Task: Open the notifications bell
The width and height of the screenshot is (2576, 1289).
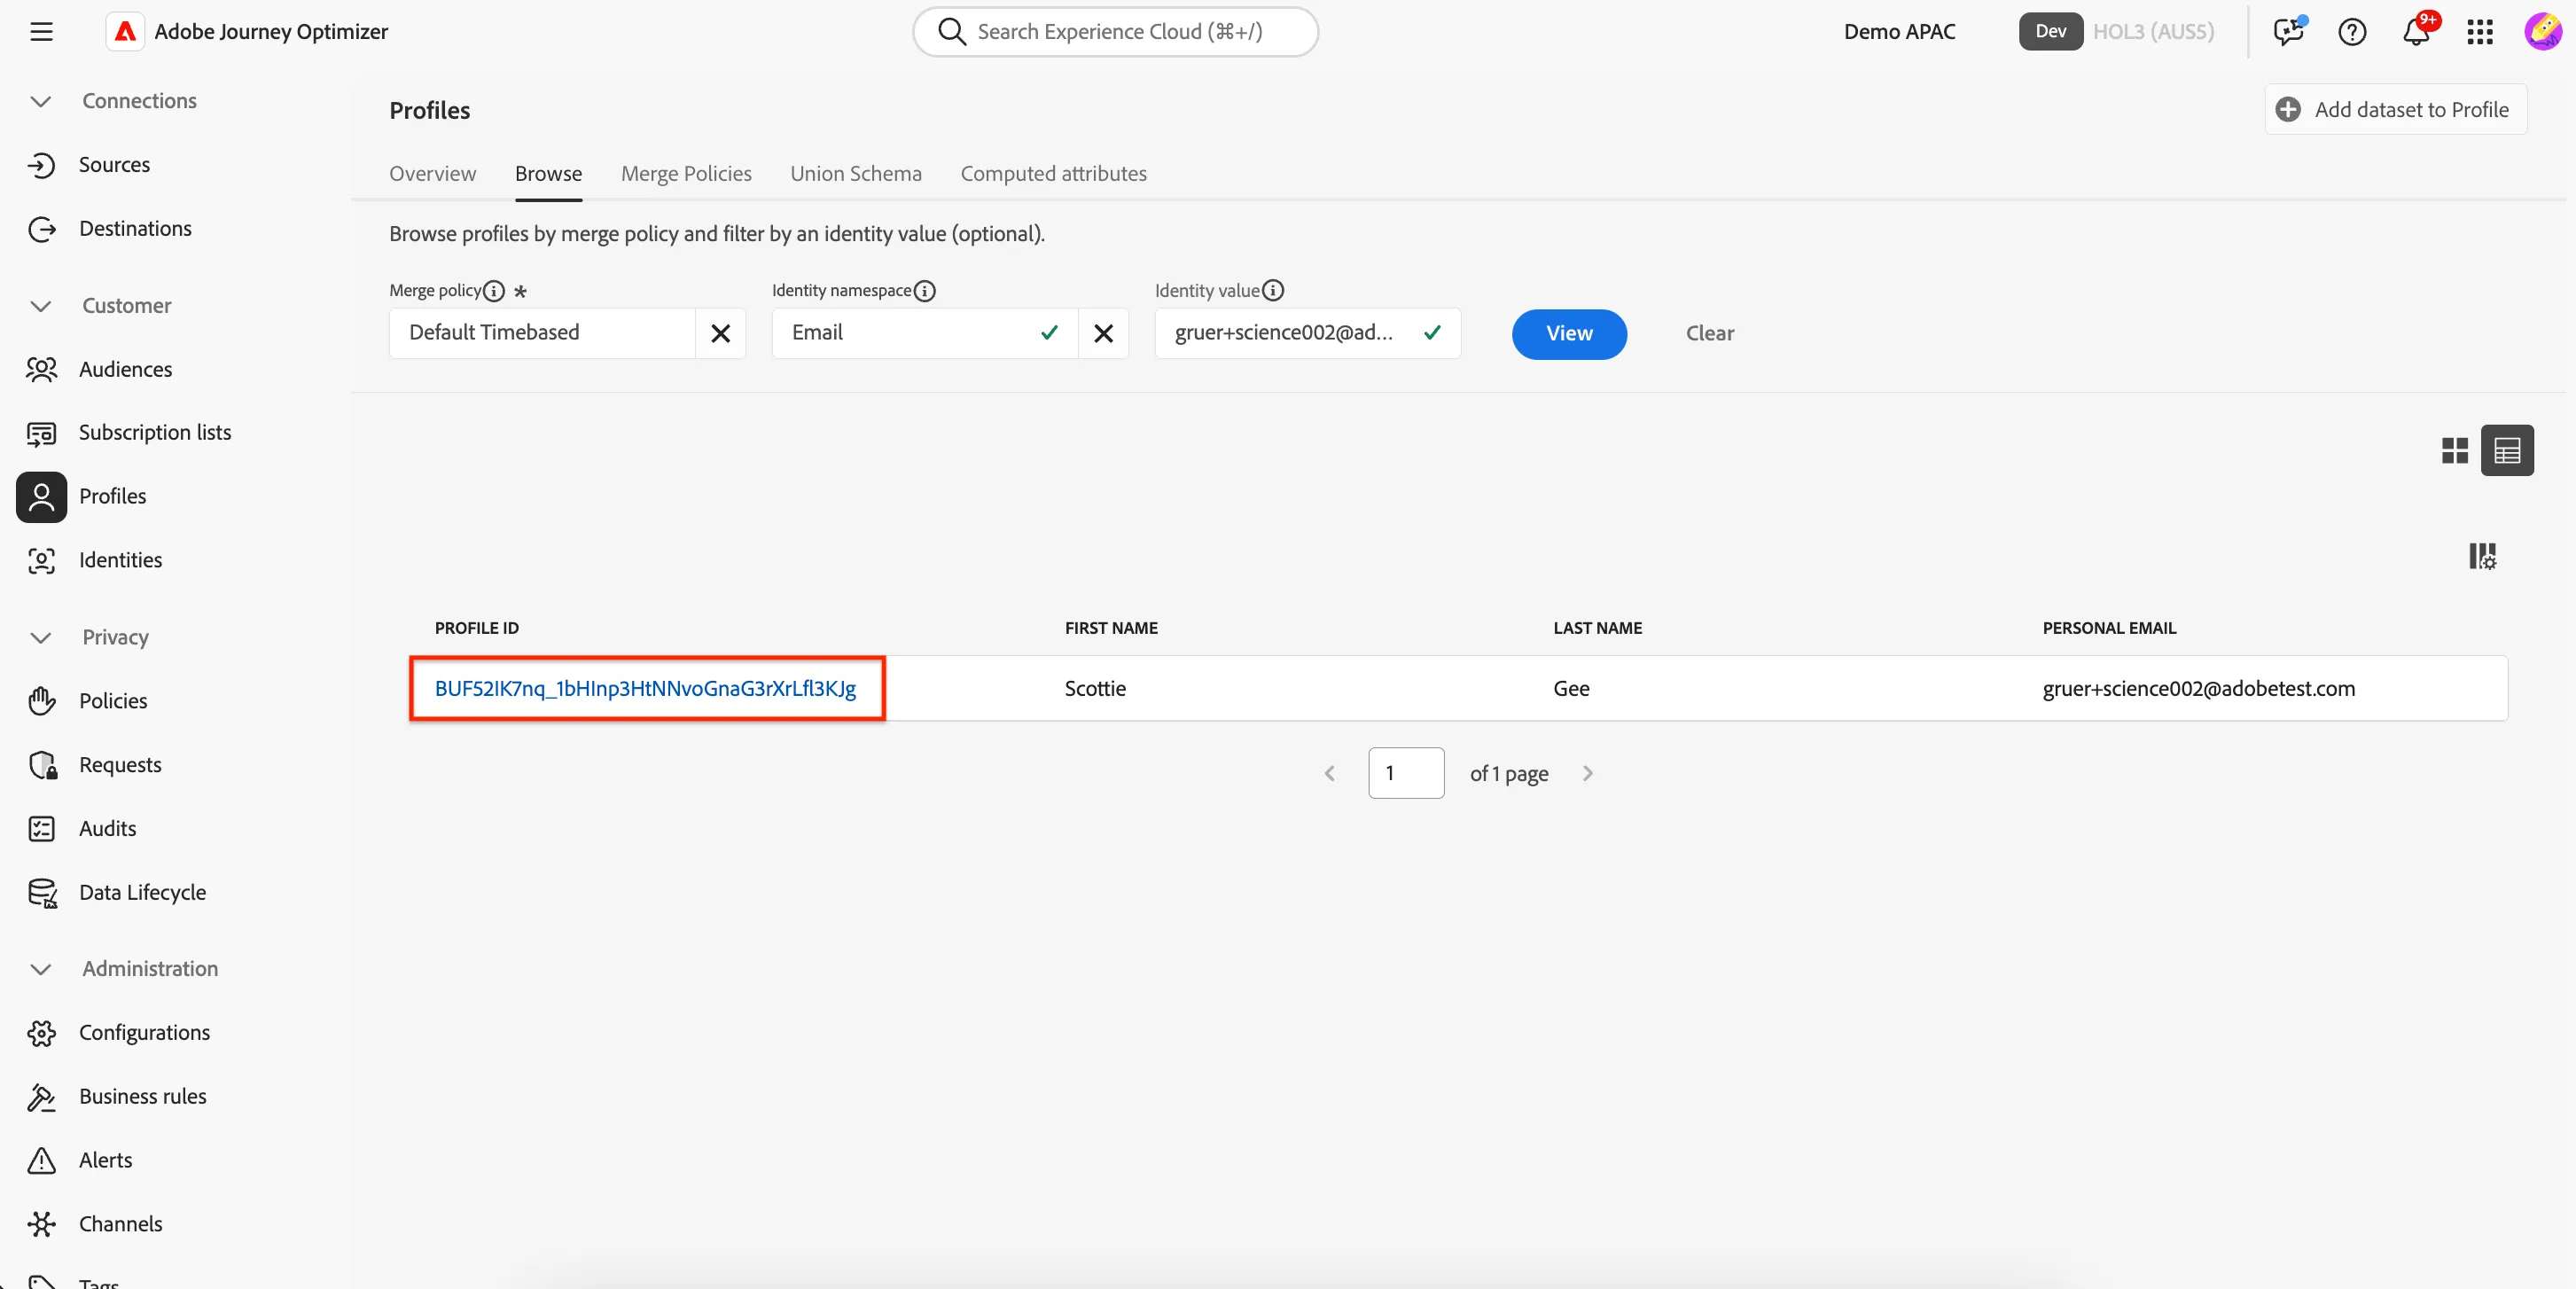Action: 2416,32
